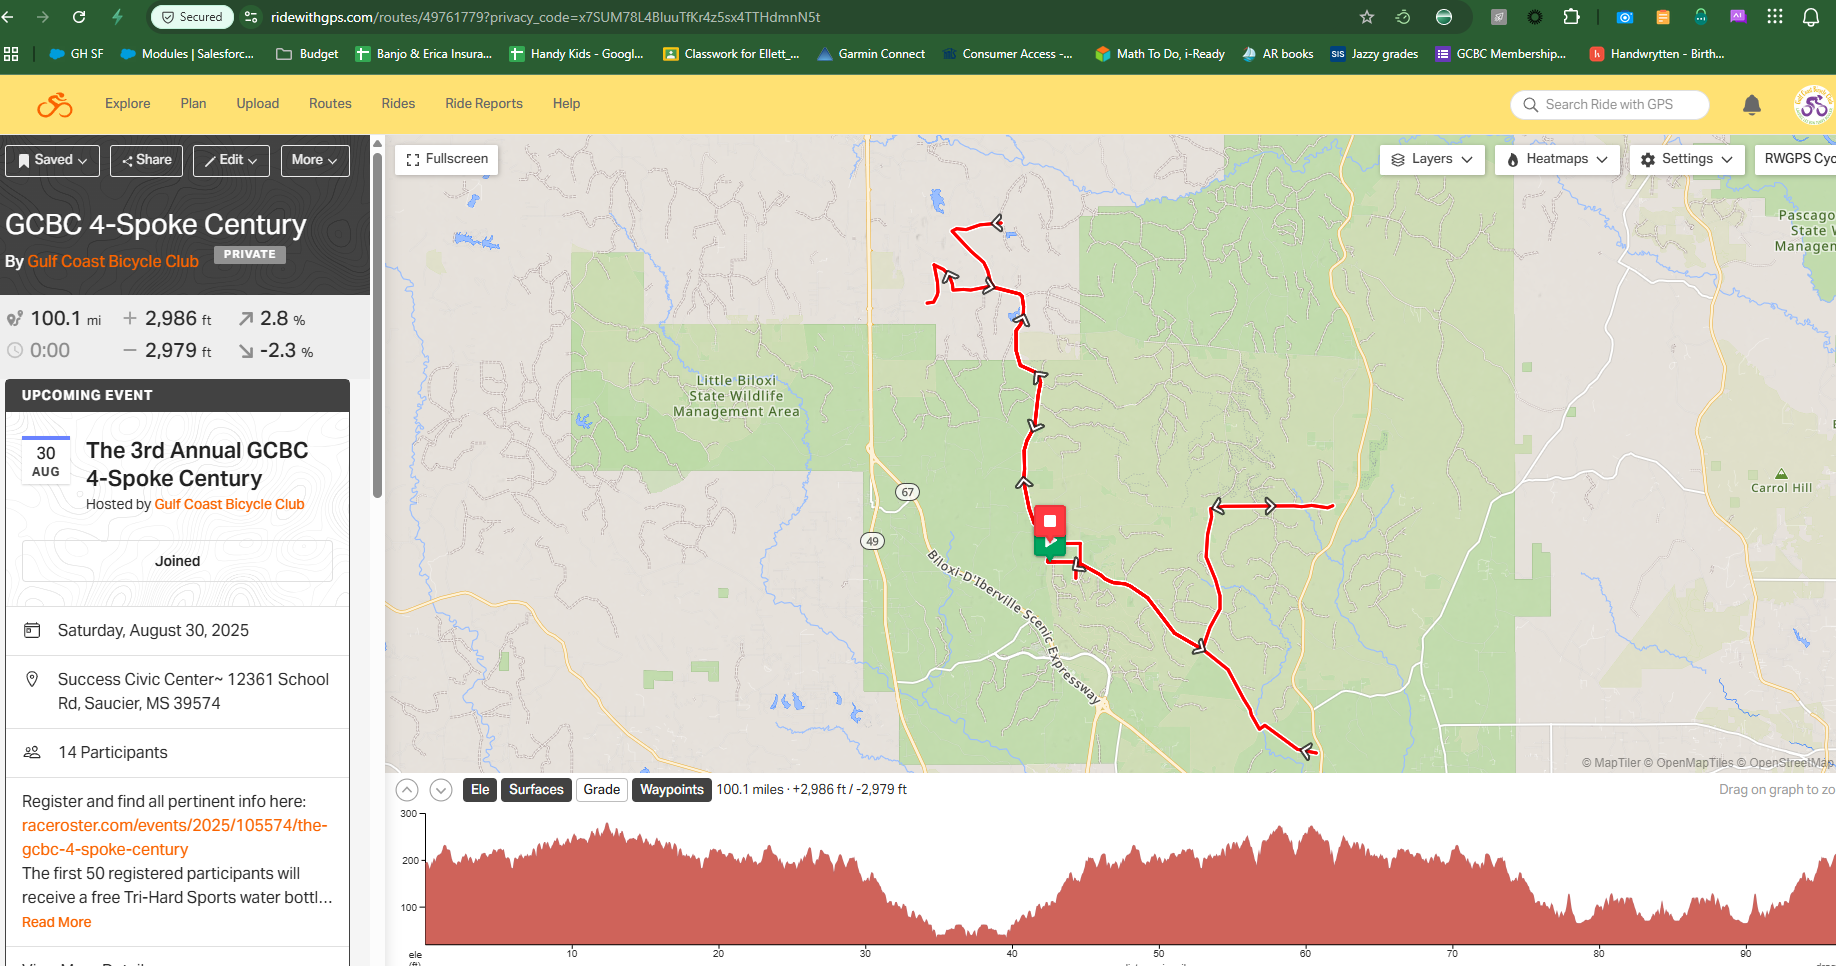Click in the Search Ride with GPS field
This screenshot has width=1836, height=966.
[1609, 105]
